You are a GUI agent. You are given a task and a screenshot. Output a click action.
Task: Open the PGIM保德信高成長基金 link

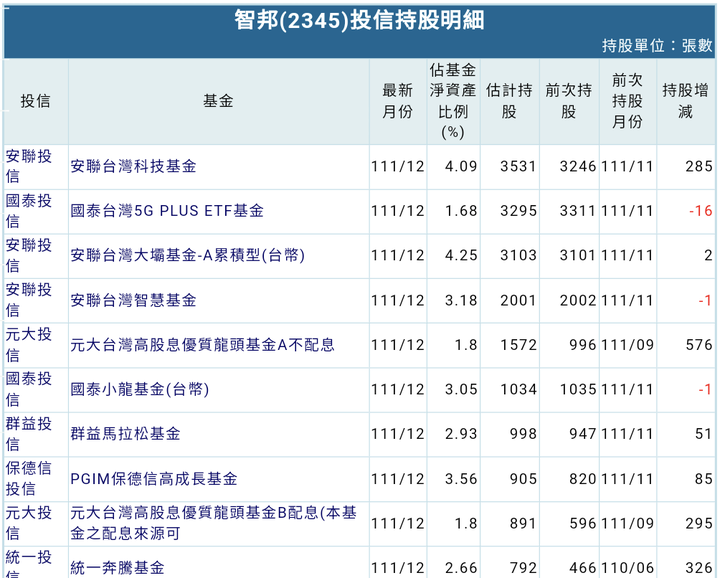point(154,479)
